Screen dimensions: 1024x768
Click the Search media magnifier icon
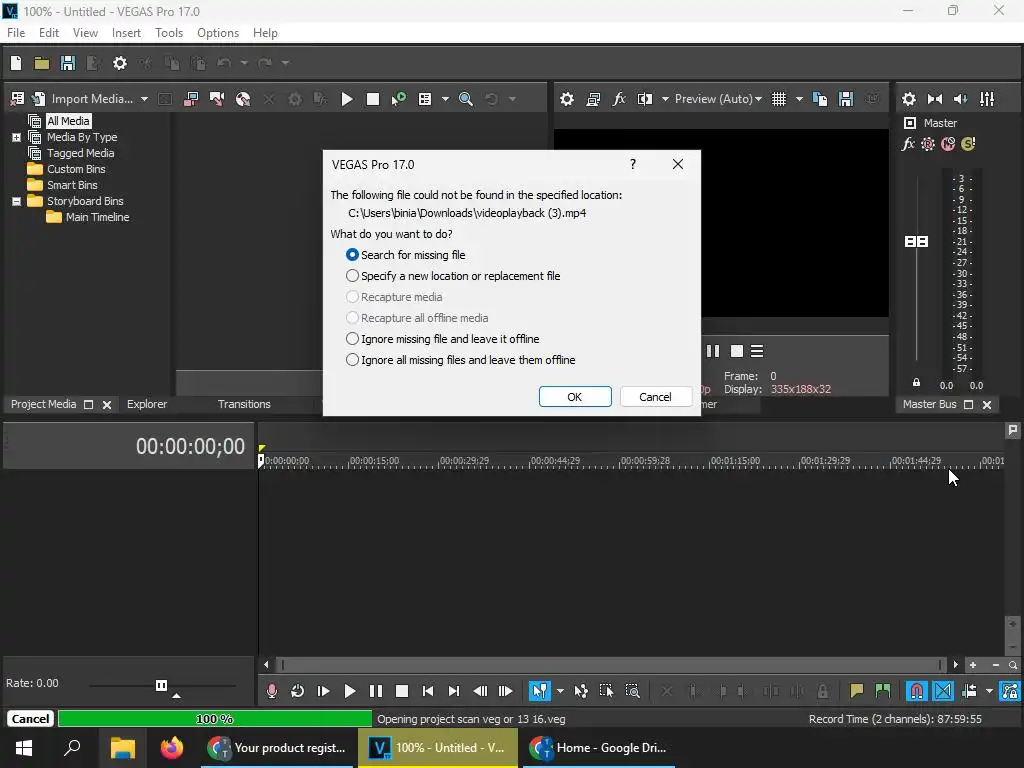466,99
